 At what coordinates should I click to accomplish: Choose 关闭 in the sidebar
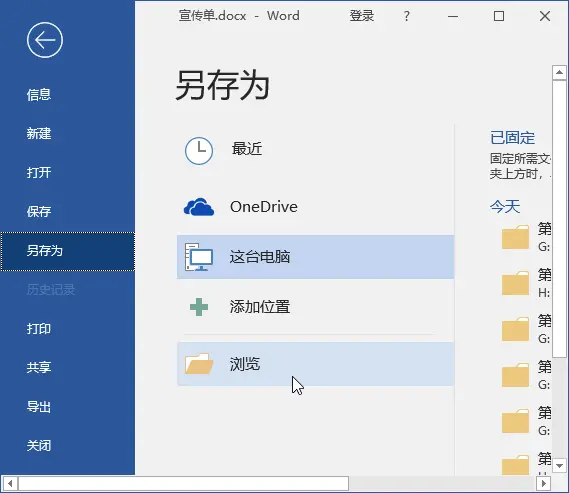[39, 445]
